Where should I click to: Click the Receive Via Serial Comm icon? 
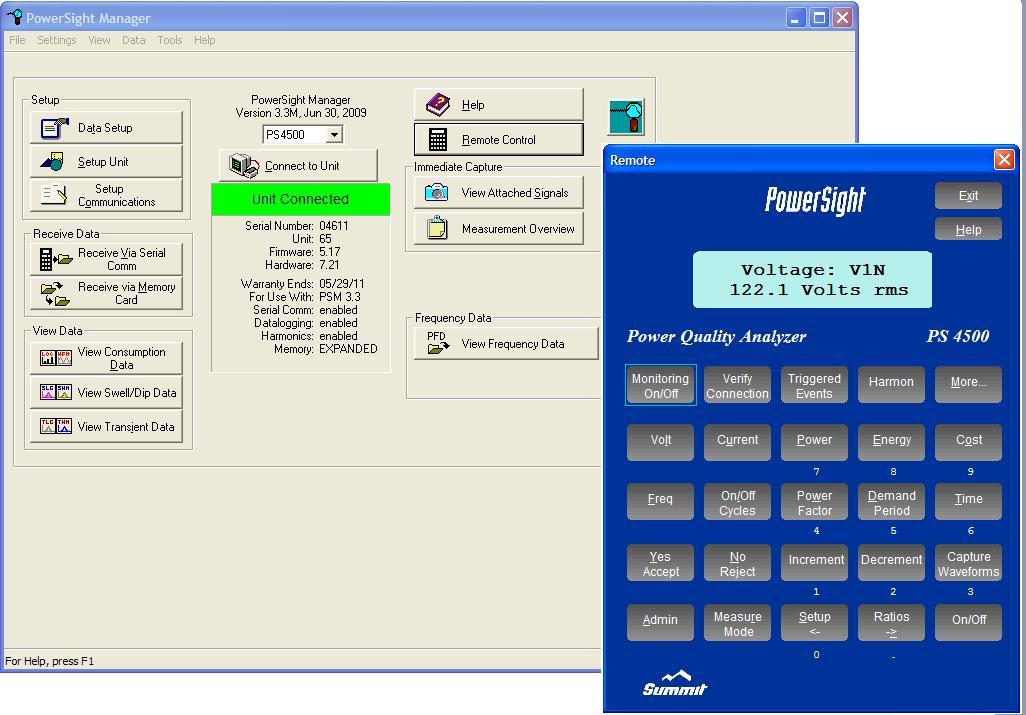pos(55,260)
